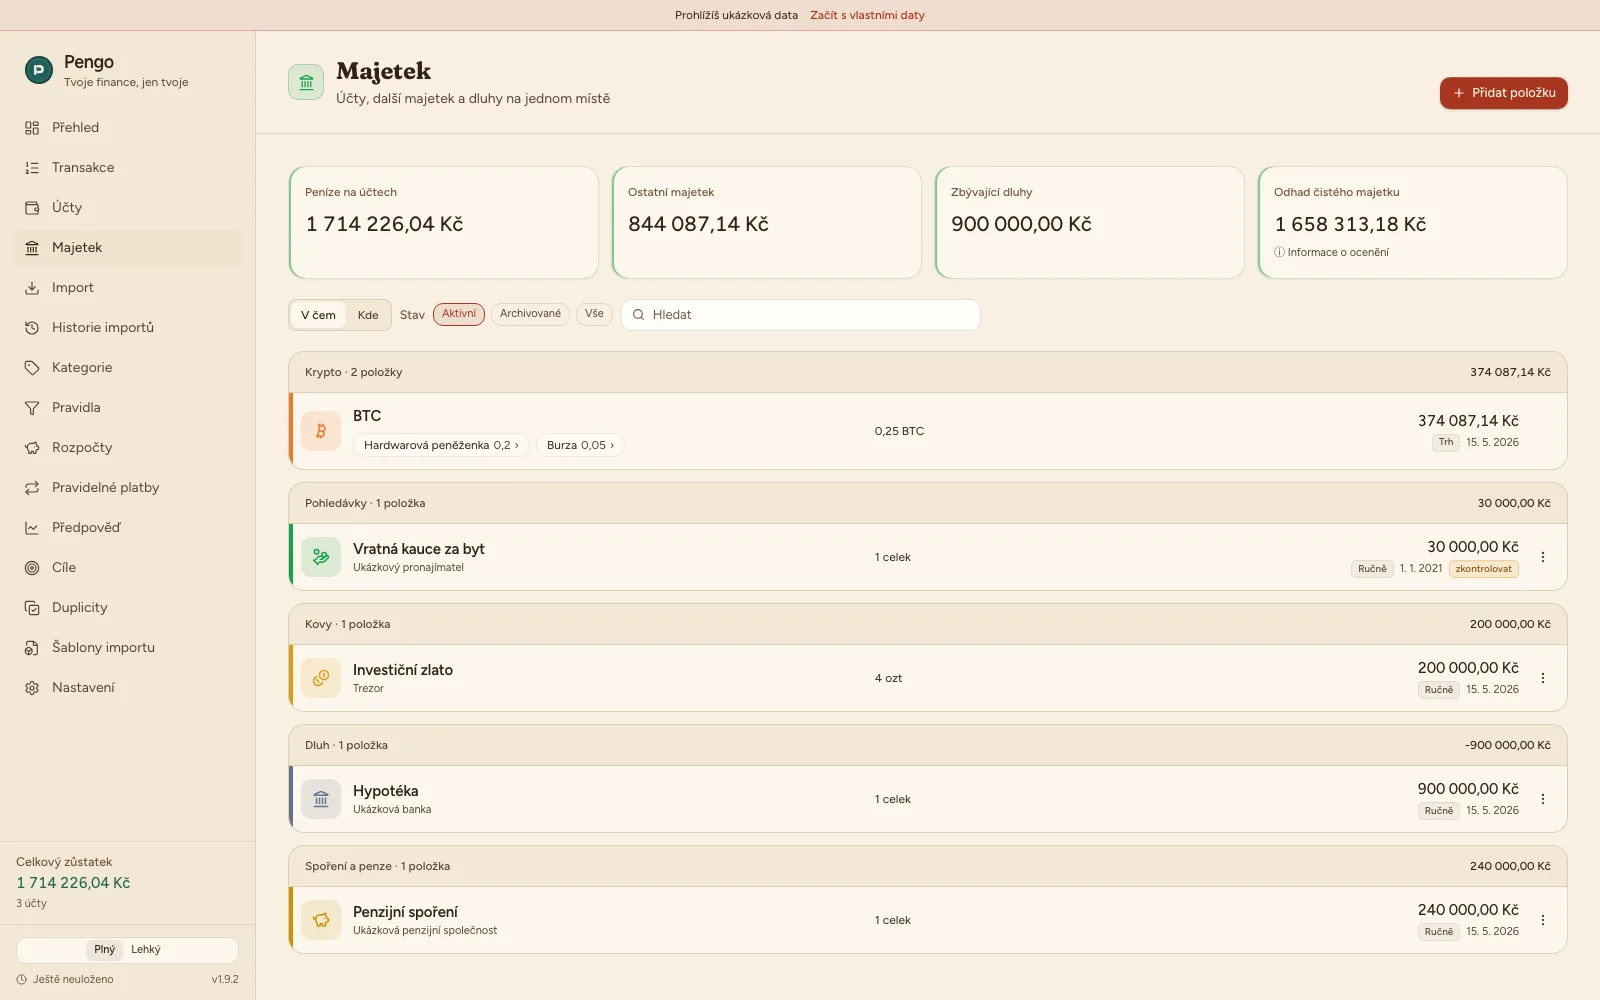Click the Transakce list icon
The width and height of the screenshot is (1600, 1000).
[32, 168]
